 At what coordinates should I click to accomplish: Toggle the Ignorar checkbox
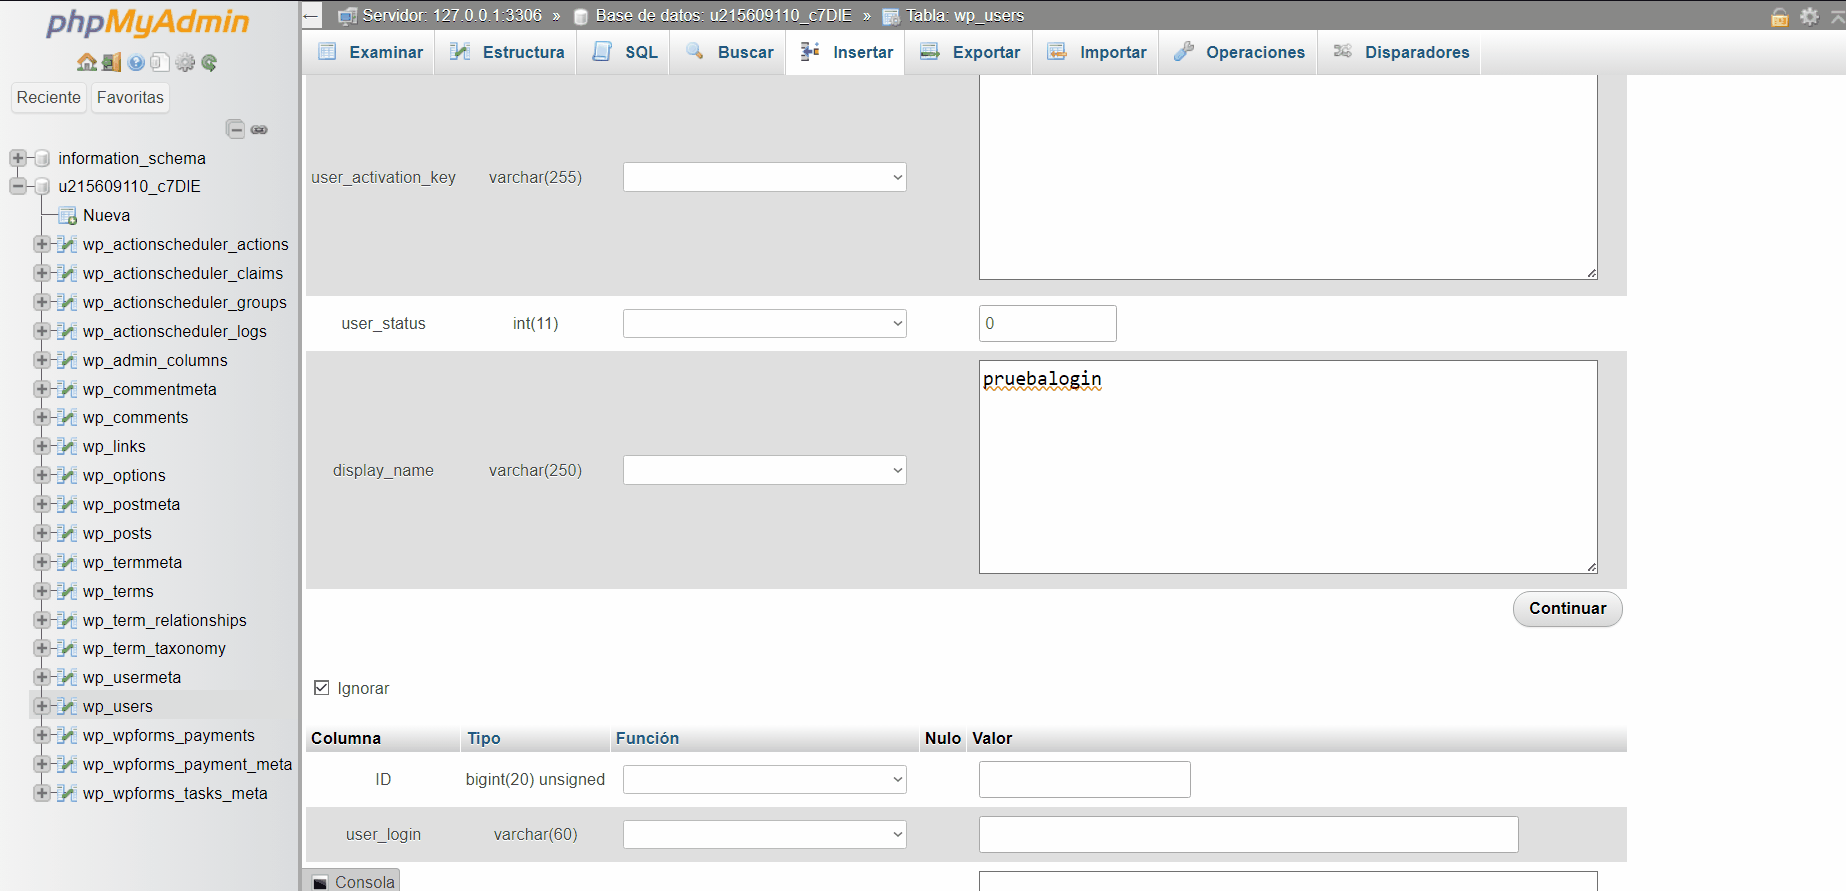(x=322, y=688)
